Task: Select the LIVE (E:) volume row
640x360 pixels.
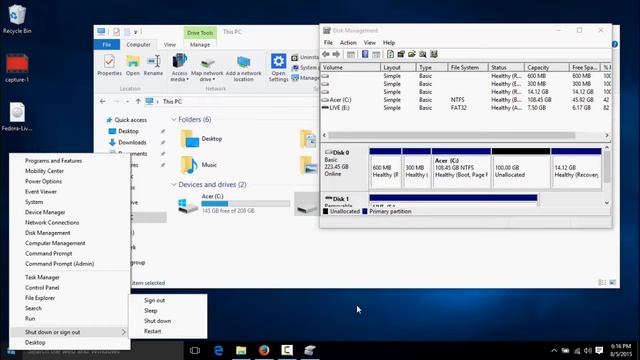Action: tap(466, 108)
